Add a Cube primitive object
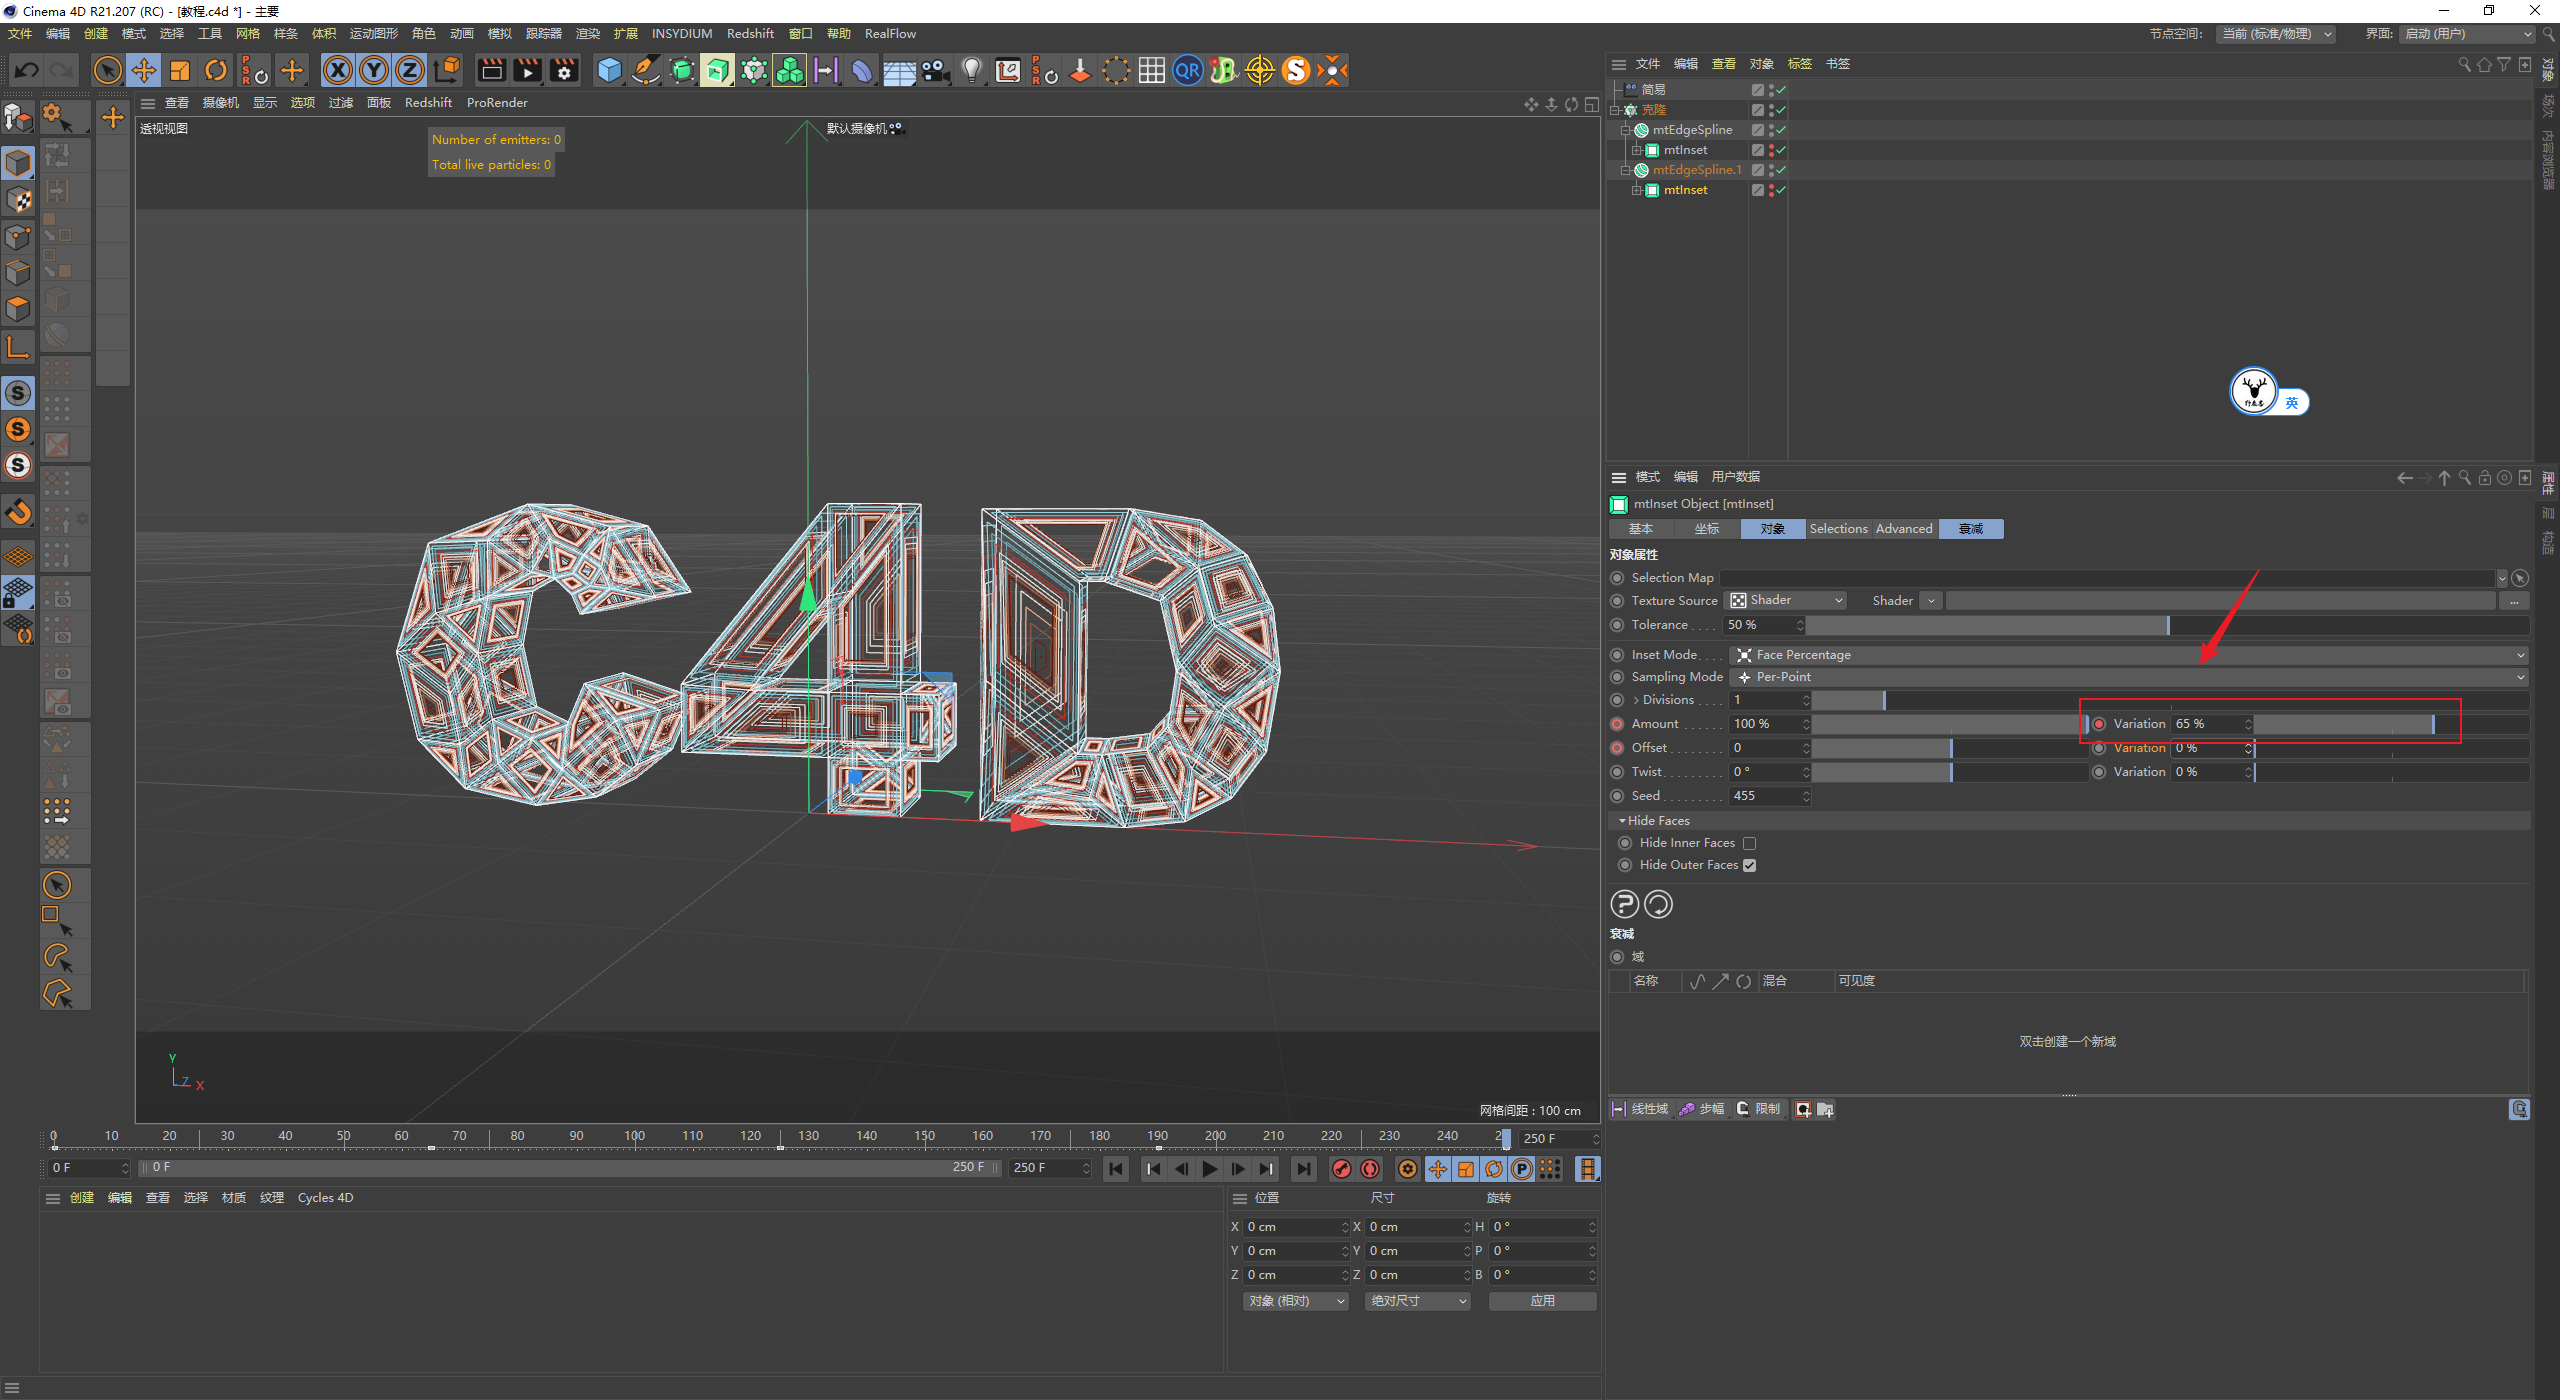This screenshot has width=2560, height=1400. pos(609,70)
